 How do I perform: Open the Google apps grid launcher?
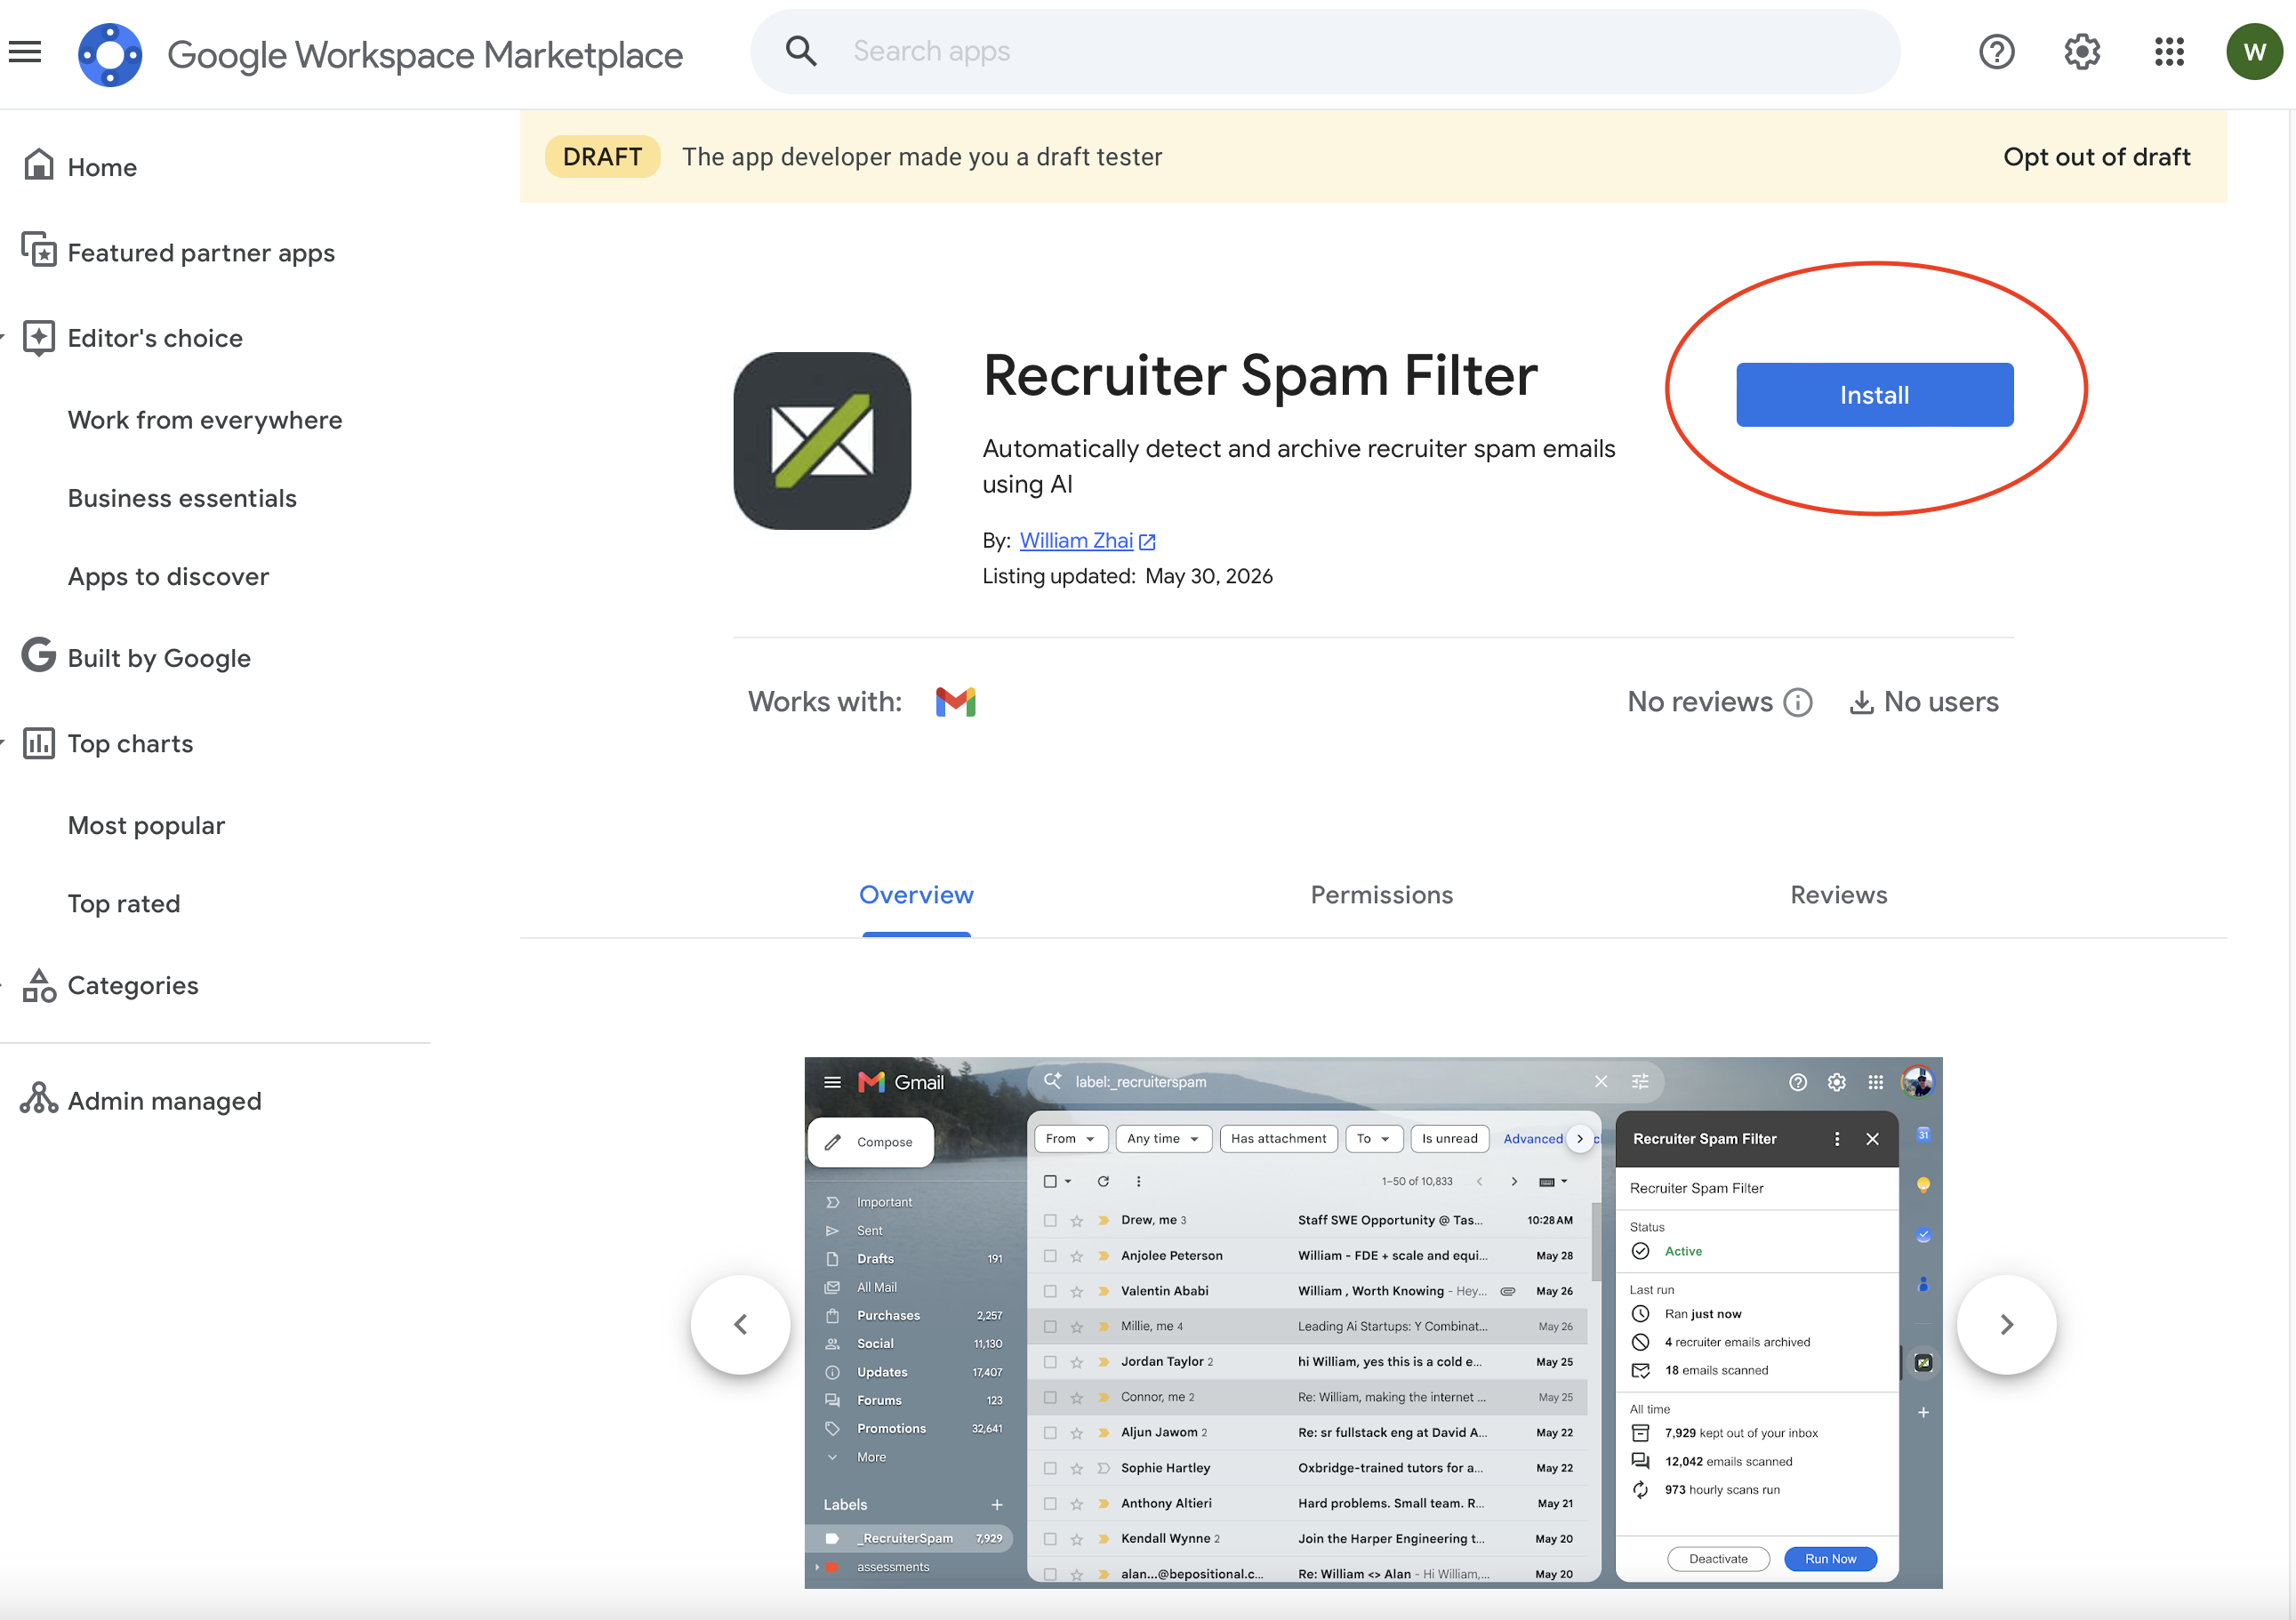coord(2169,52)
